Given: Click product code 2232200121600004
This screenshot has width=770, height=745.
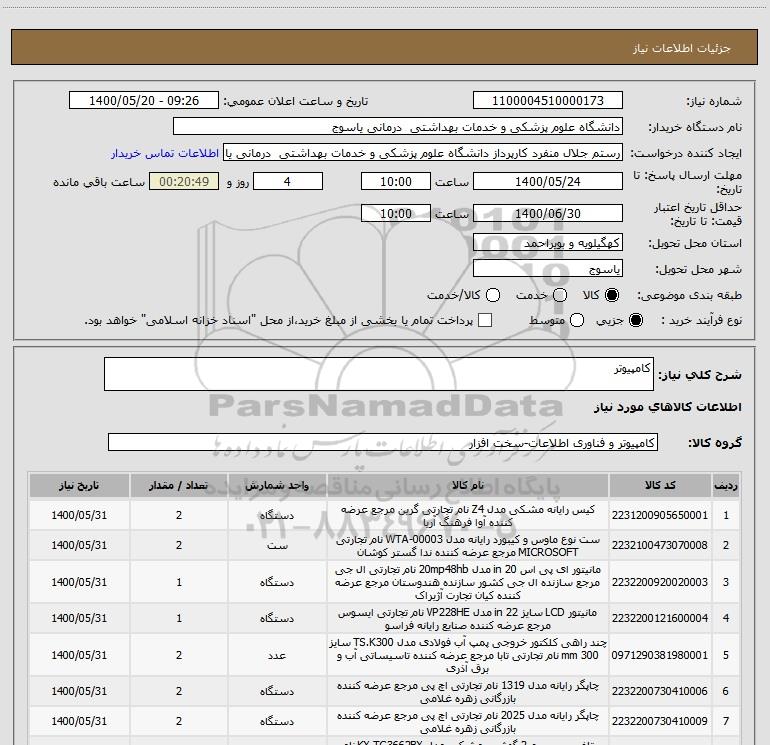Looking at the screenshot, I should tap(660, 618).
